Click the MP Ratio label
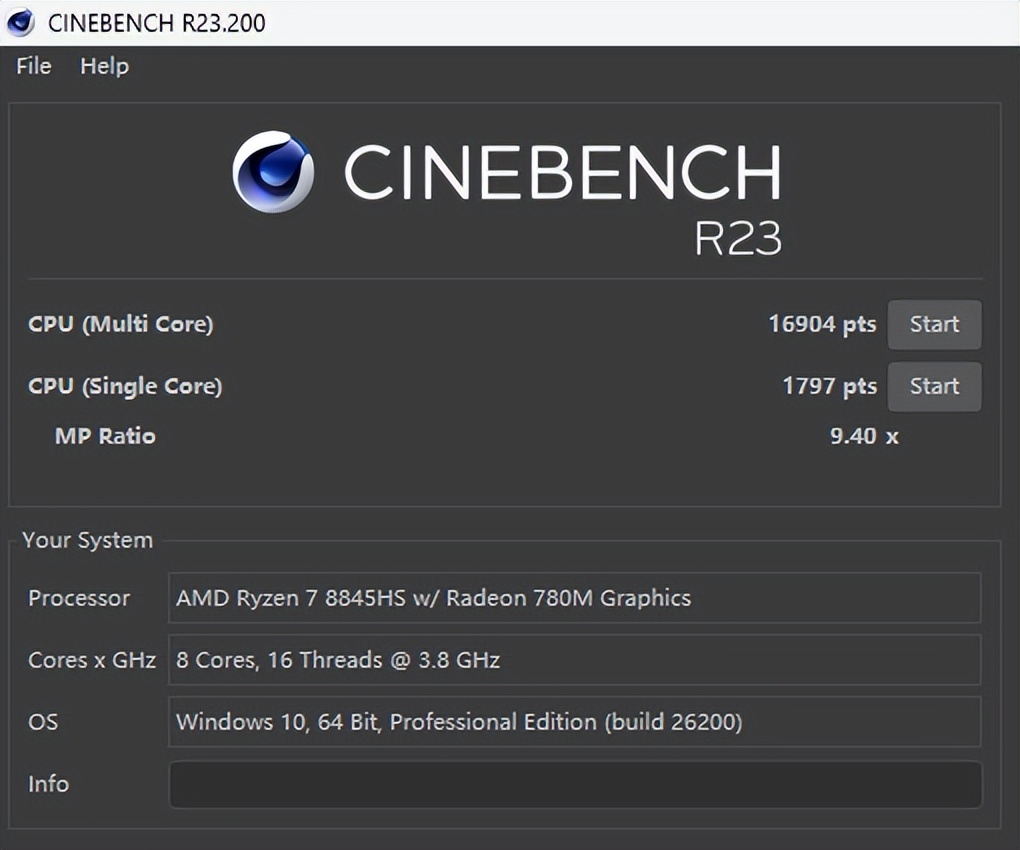Image resolution: width=1020 pixels, height=850 pixels. (x=105, y=436)
